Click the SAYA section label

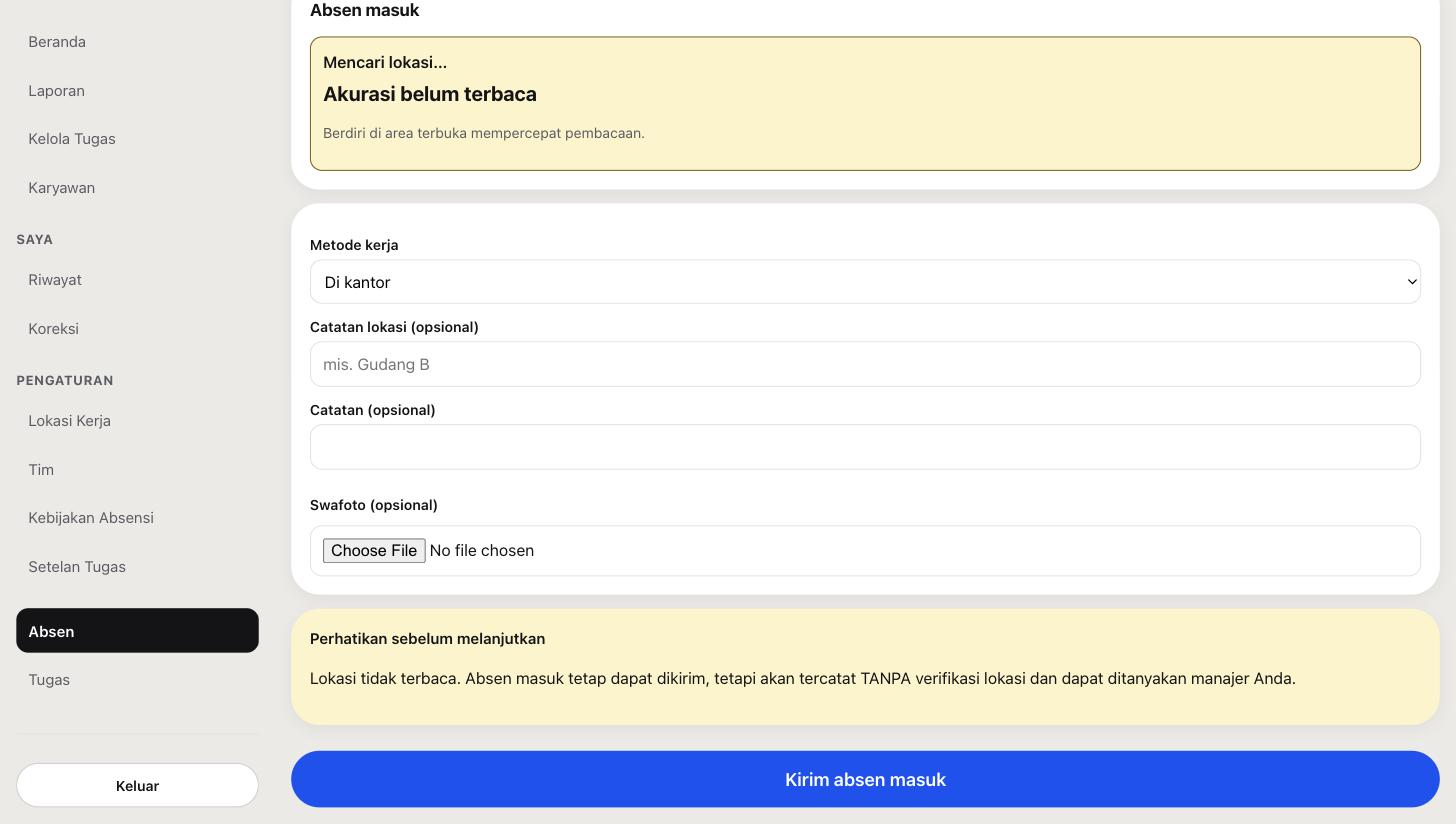click(35, 240)
